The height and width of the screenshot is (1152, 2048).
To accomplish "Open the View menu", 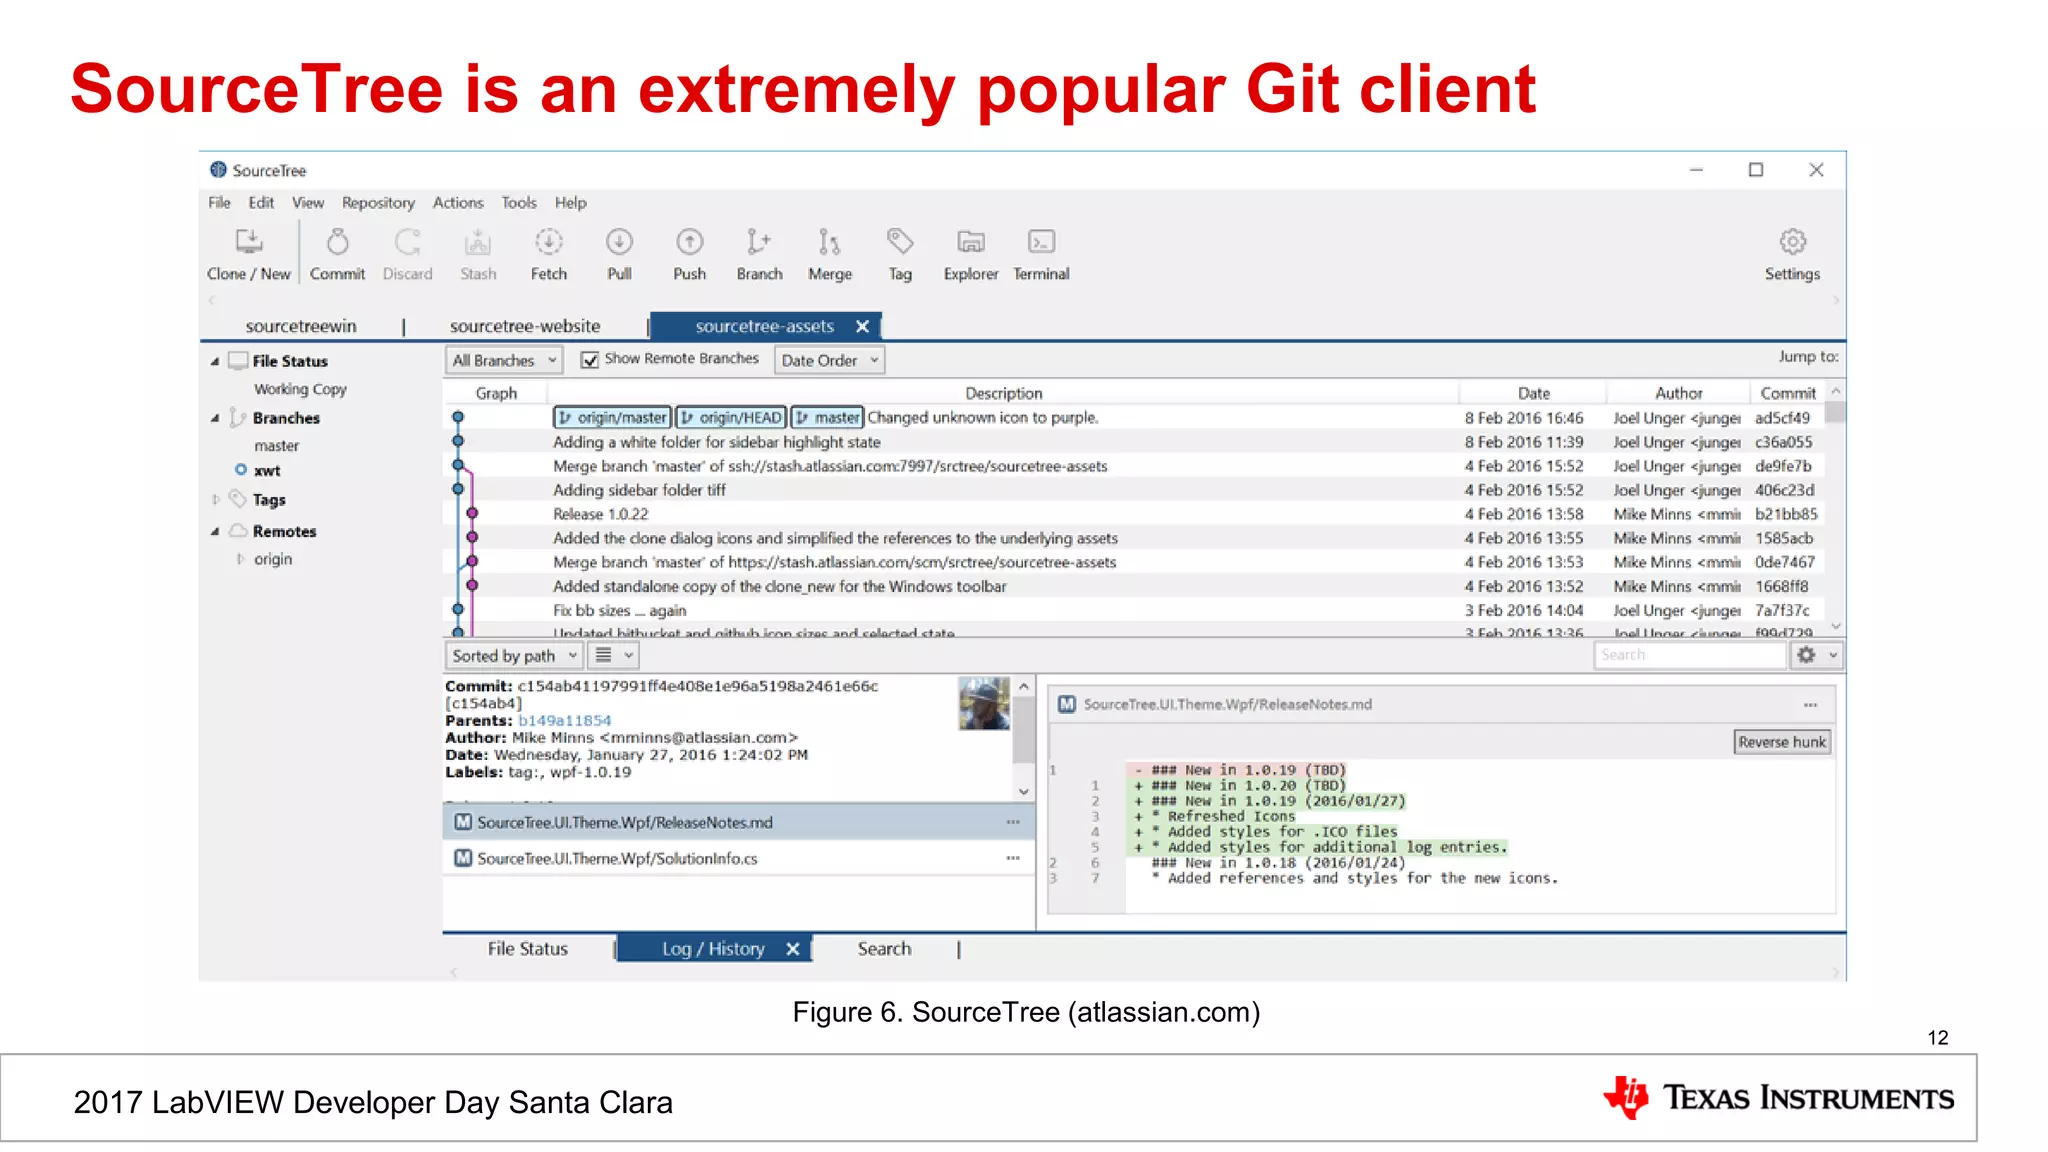I will (308, 203).
